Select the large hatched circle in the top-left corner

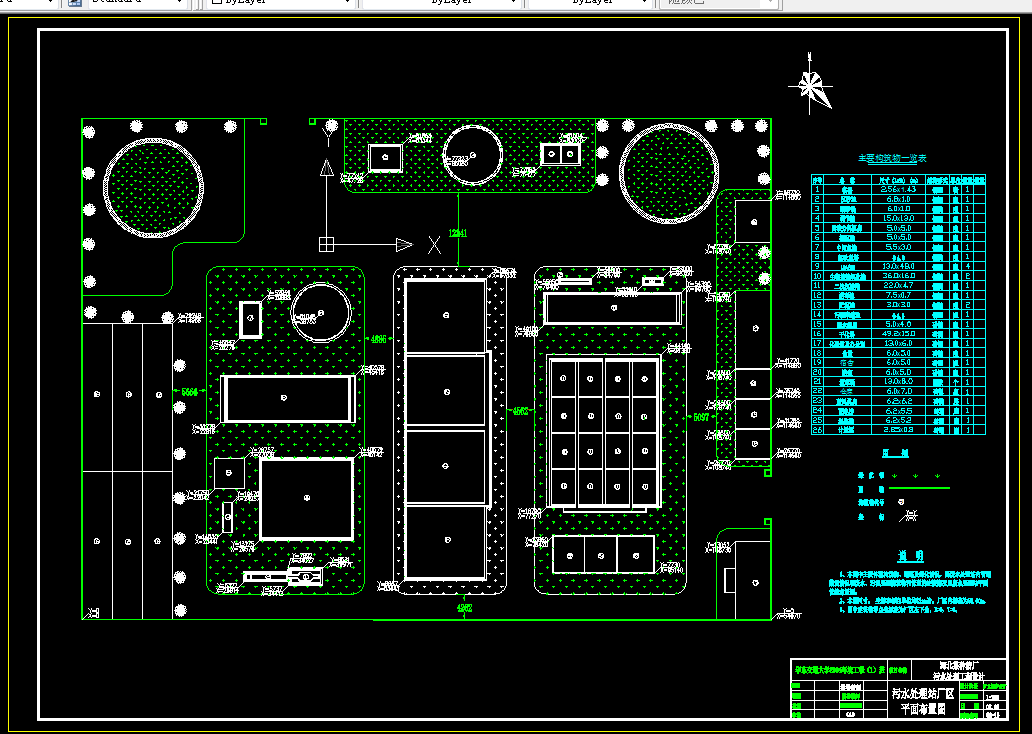coord(153,188)
